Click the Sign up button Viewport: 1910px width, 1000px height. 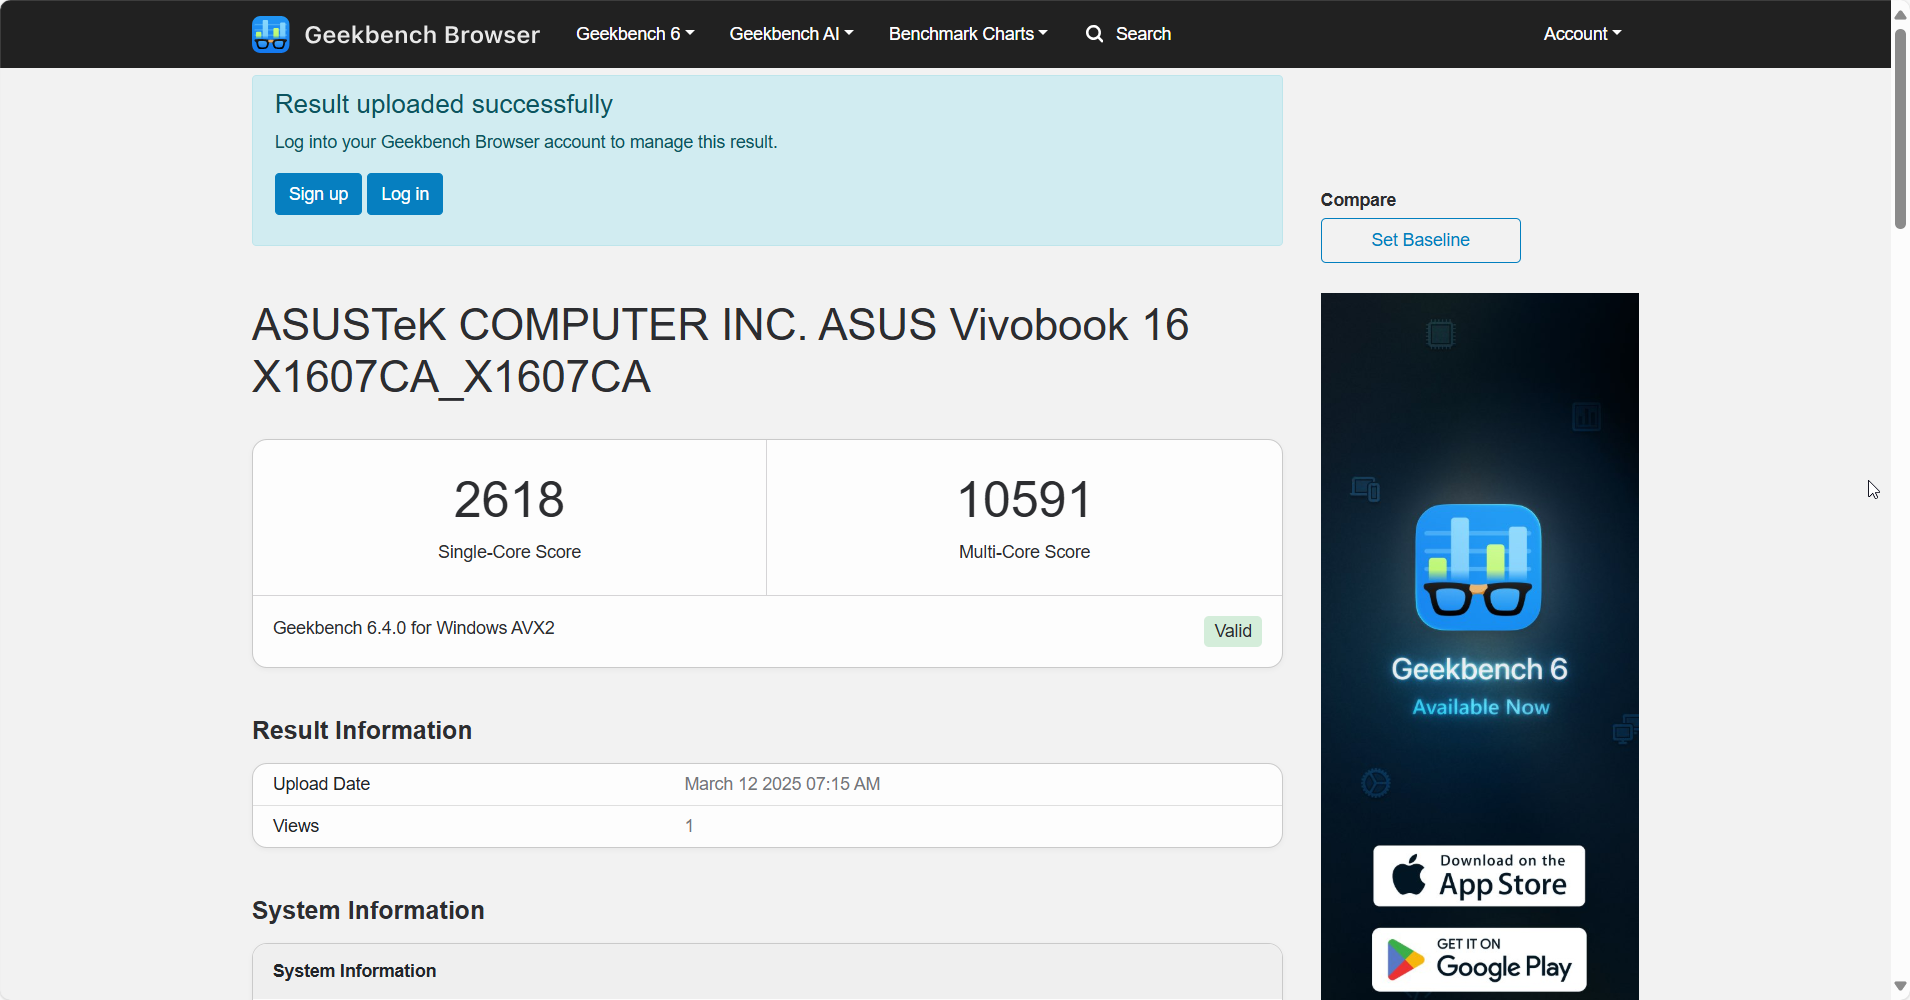318,194
